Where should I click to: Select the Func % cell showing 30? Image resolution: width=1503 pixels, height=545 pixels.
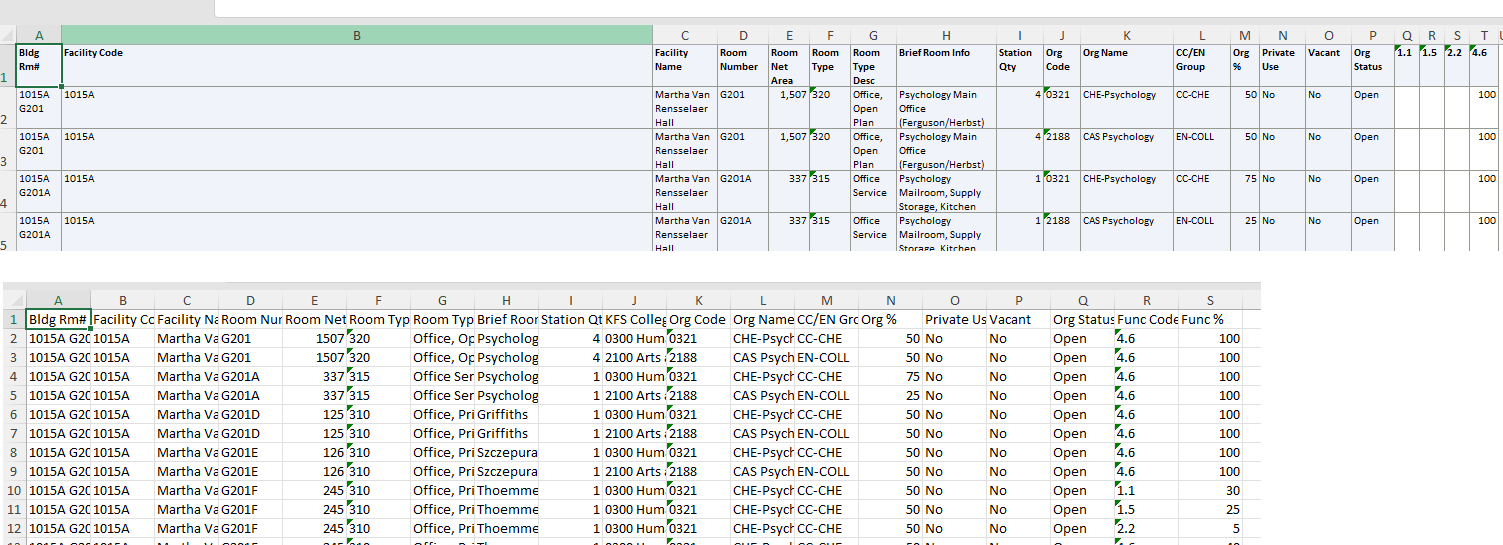(x=1211, y=490)
